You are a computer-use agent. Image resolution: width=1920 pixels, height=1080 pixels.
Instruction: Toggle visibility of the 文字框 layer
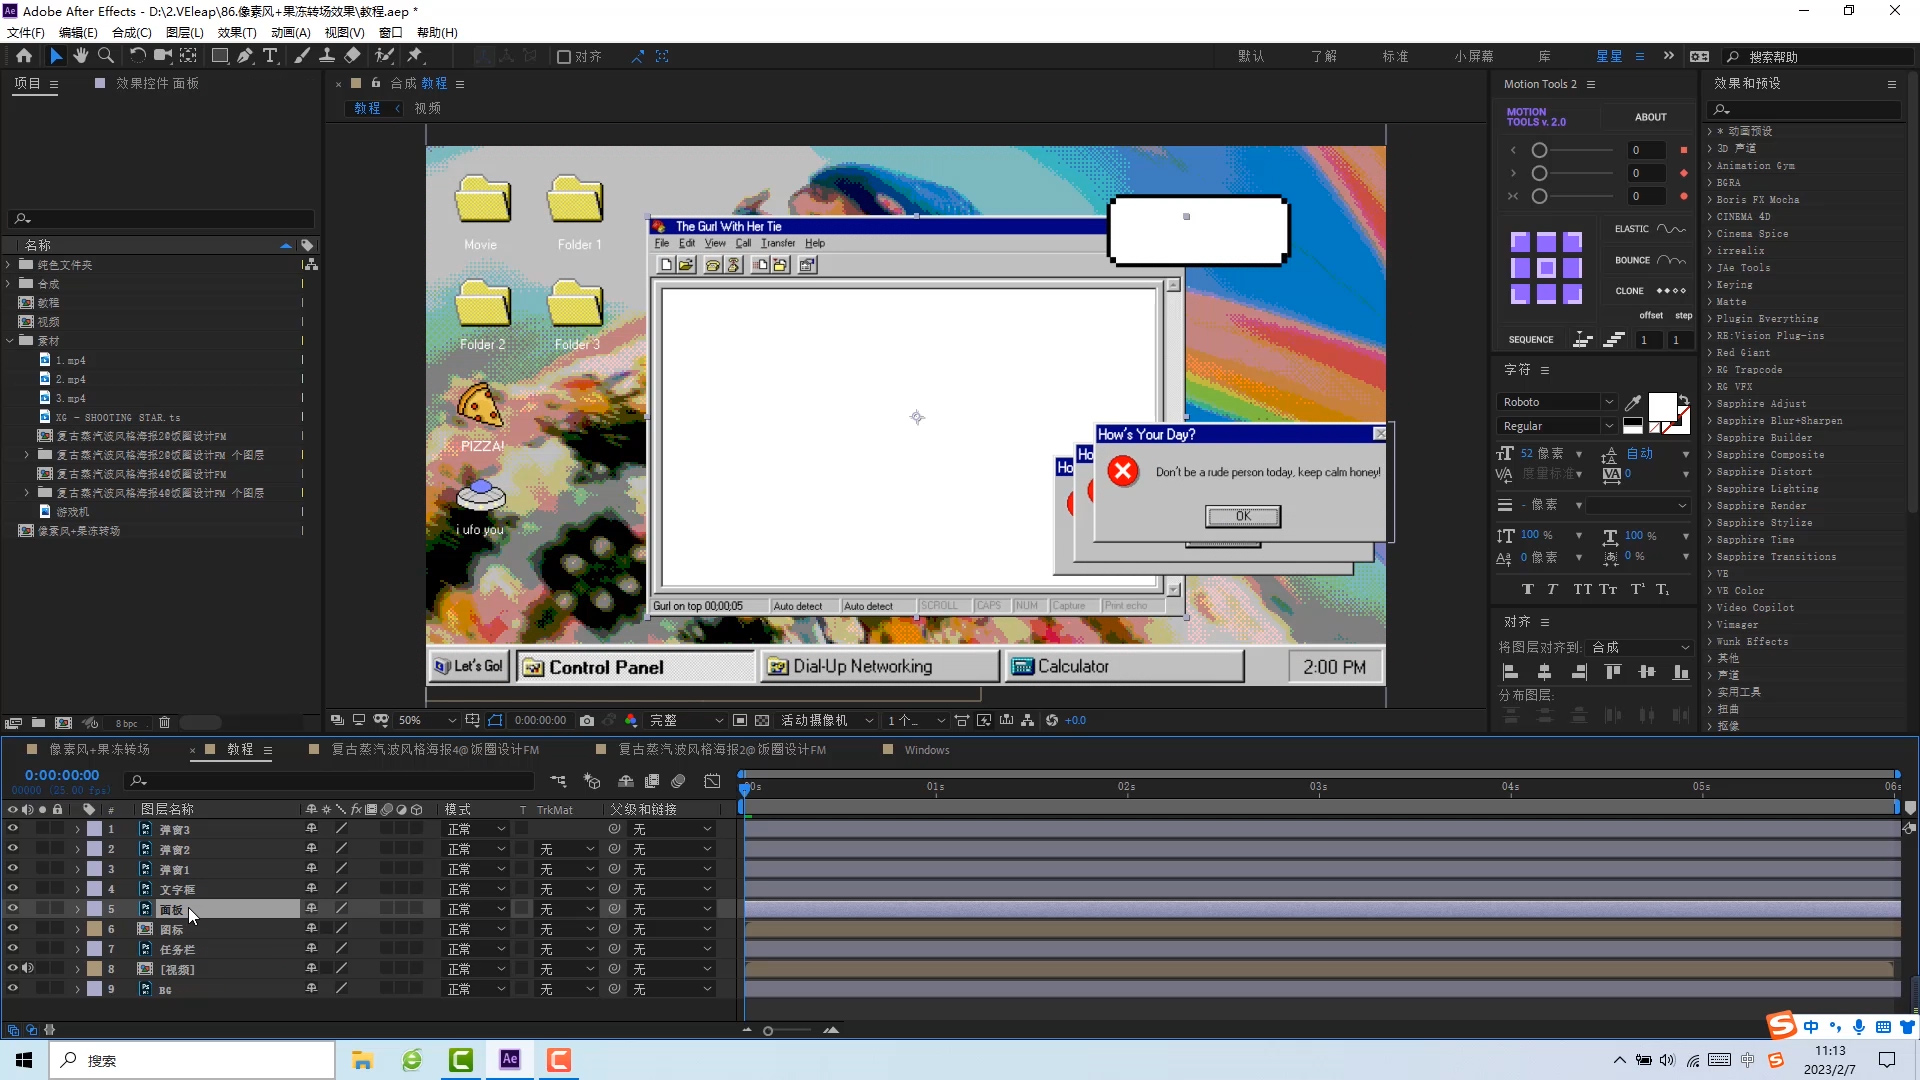(x=13, y=888)
